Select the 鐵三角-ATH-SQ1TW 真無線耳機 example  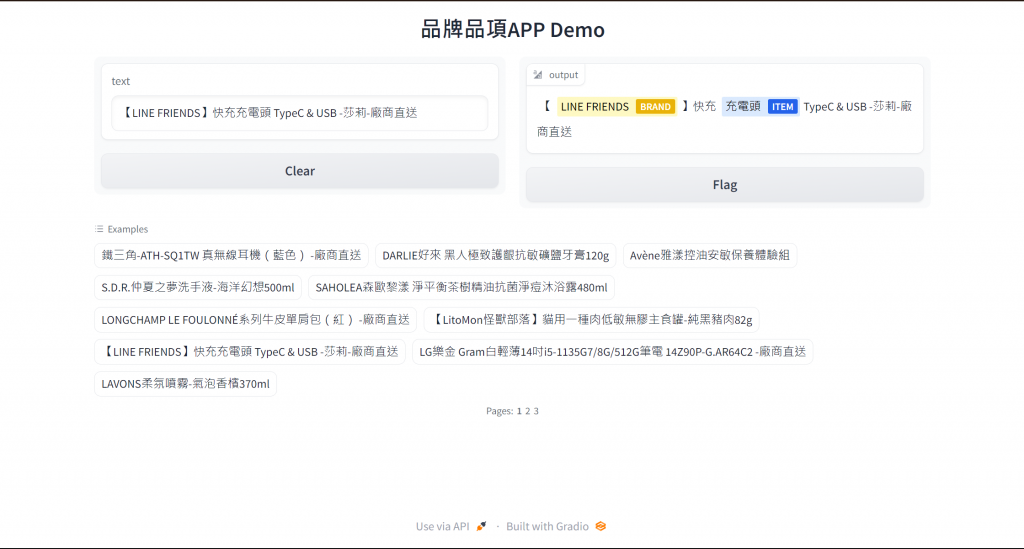(231, 255)
